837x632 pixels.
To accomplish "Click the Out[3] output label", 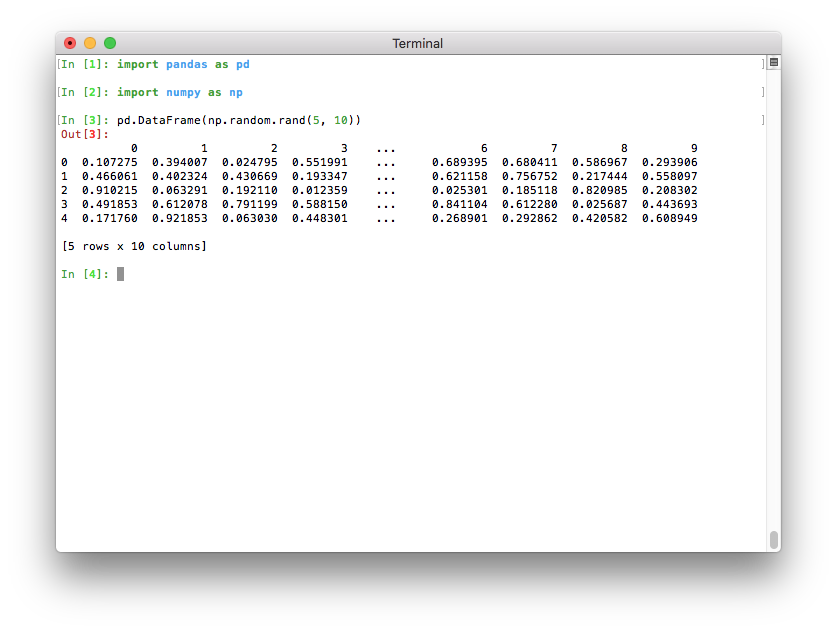I will tap(84, 134).
